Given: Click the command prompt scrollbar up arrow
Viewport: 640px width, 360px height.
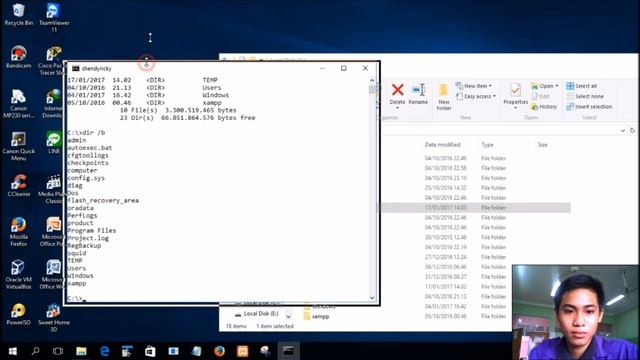Looking at the screenshot, I should (372, 80).
